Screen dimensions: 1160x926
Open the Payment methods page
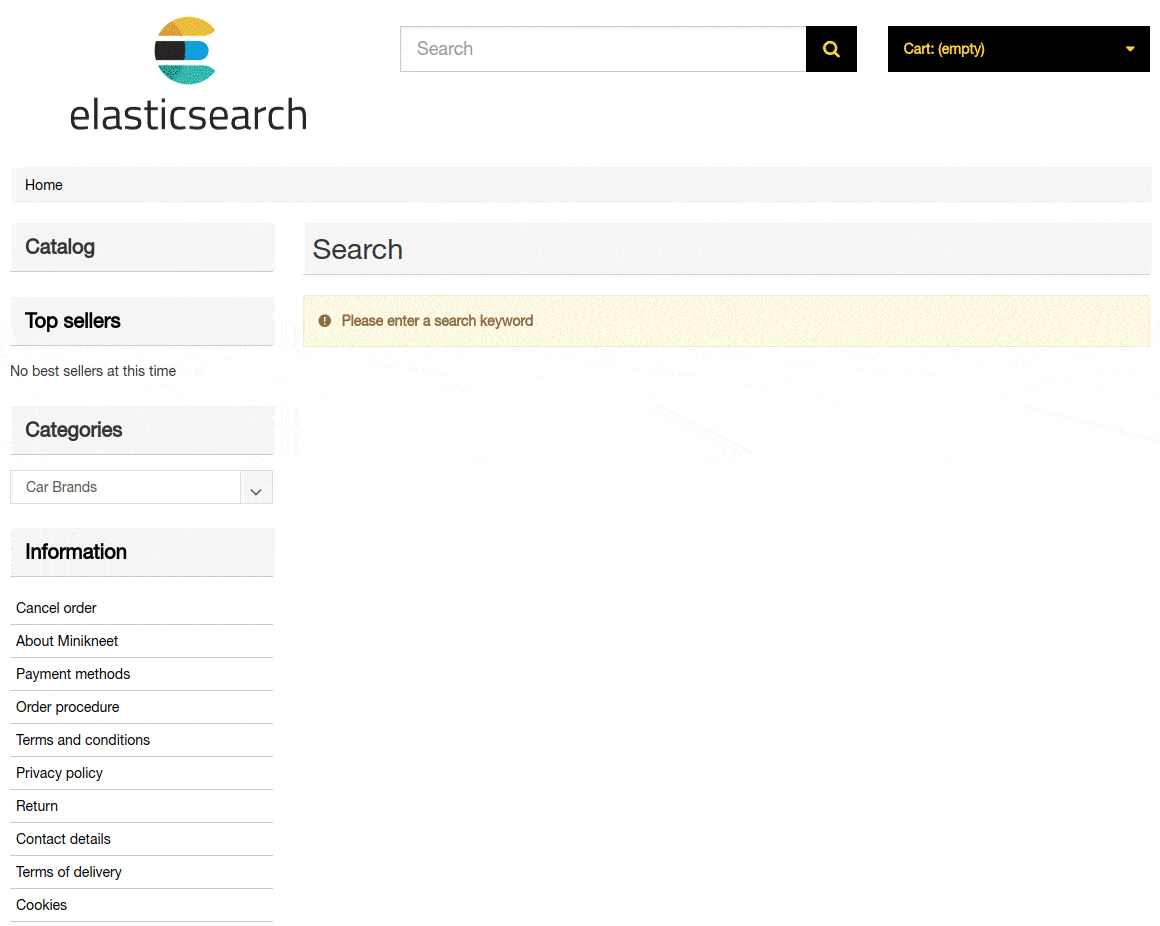click(72, 674)
